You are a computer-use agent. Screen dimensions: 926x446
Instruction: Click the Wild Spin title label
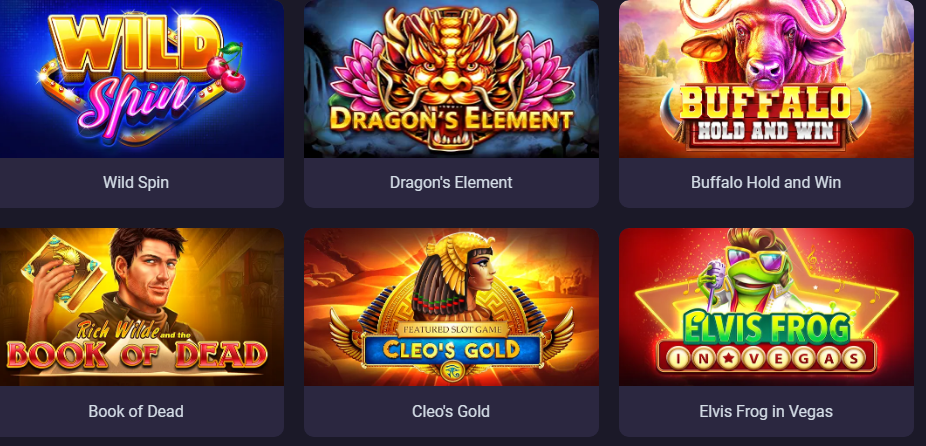coord(136,183)
